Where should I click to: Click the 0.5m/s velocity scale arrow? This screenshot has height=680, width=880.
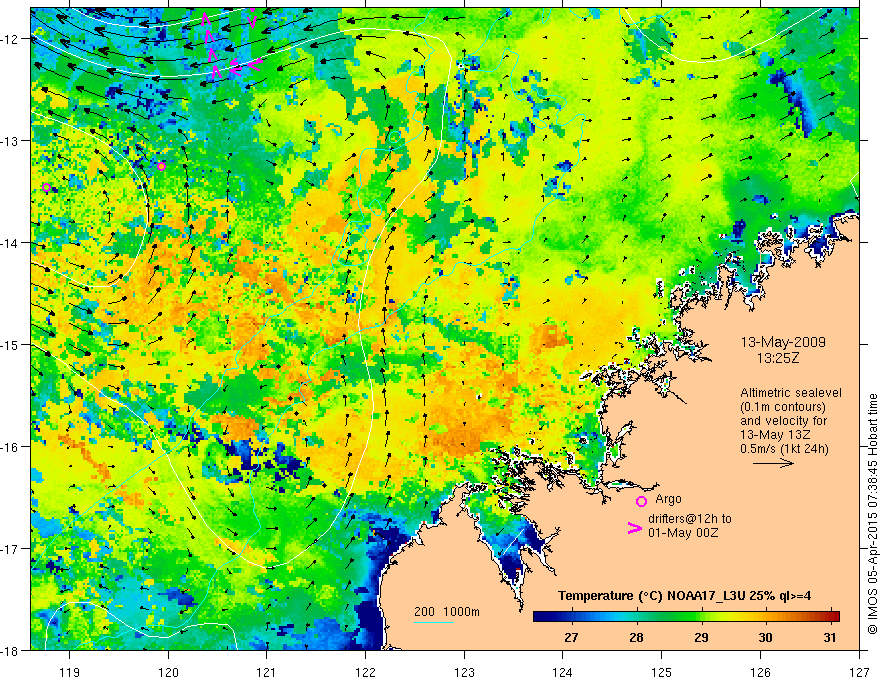(x=773, y=463)
